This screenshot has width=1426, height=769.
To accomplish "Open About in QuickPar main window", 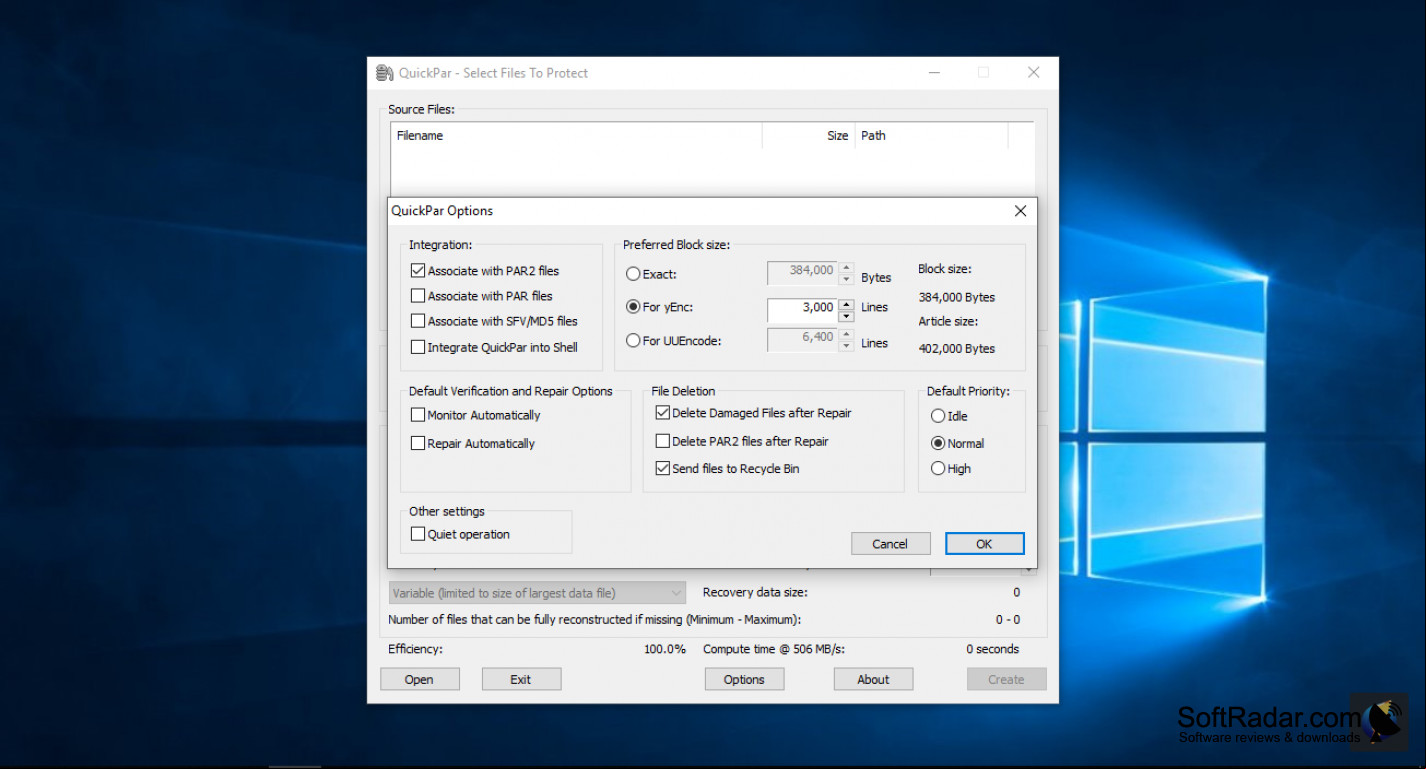I will 873,679.
